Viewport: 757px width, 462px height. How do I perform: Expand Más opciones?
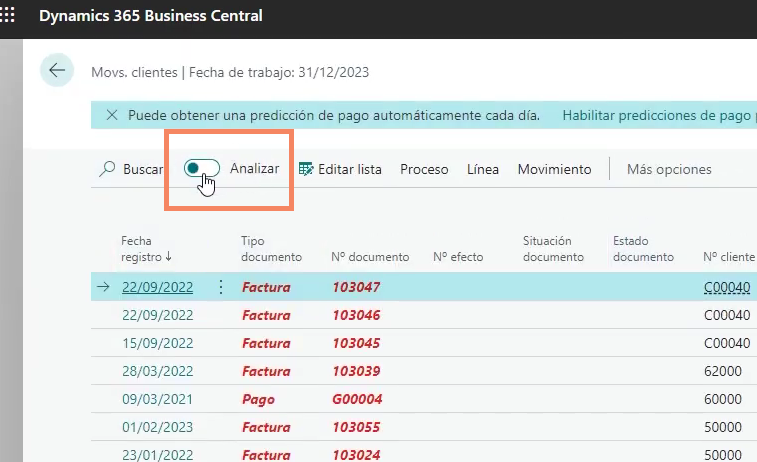[668, 169]
